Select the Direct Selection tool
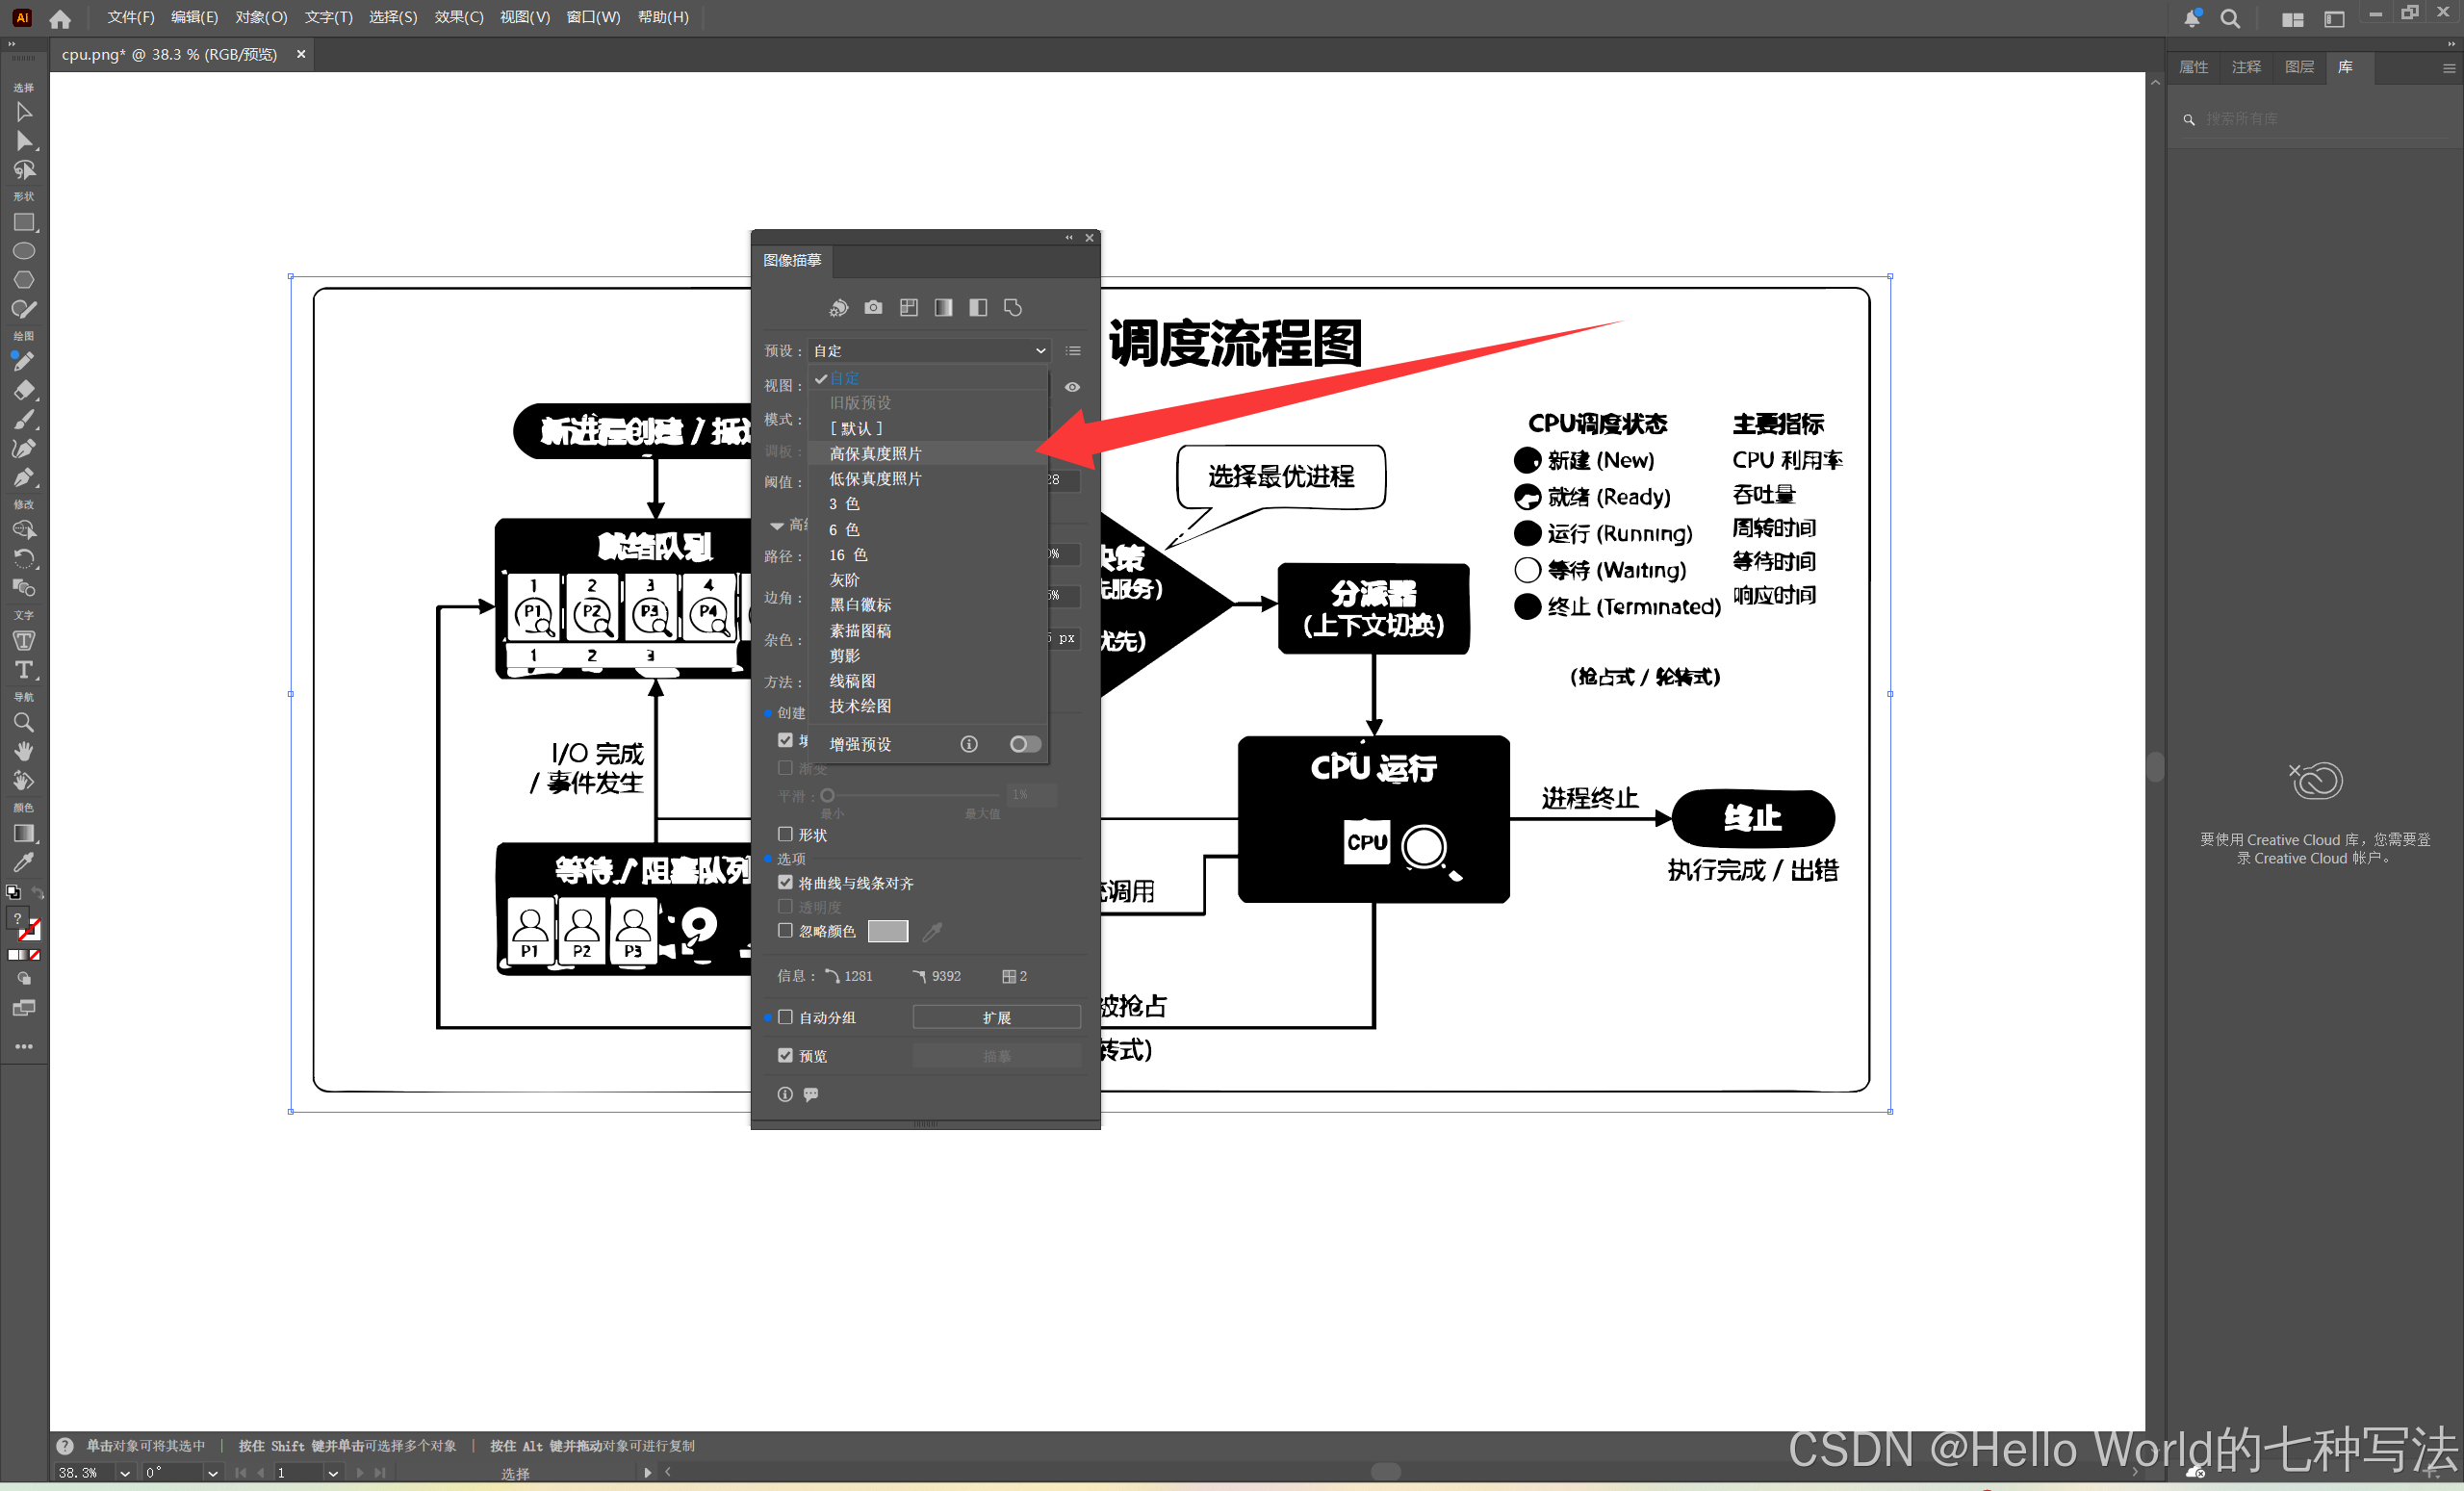2464x1491 pixels. 24,141
